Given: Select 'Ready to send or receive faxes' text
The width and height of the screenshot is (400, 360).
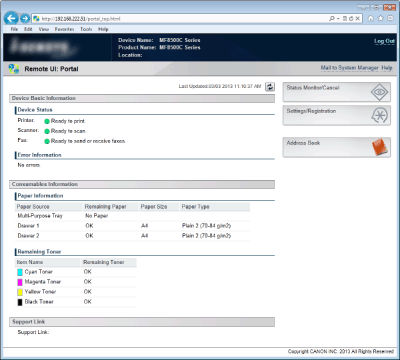Looking at the screenshot, I should 88,141.
